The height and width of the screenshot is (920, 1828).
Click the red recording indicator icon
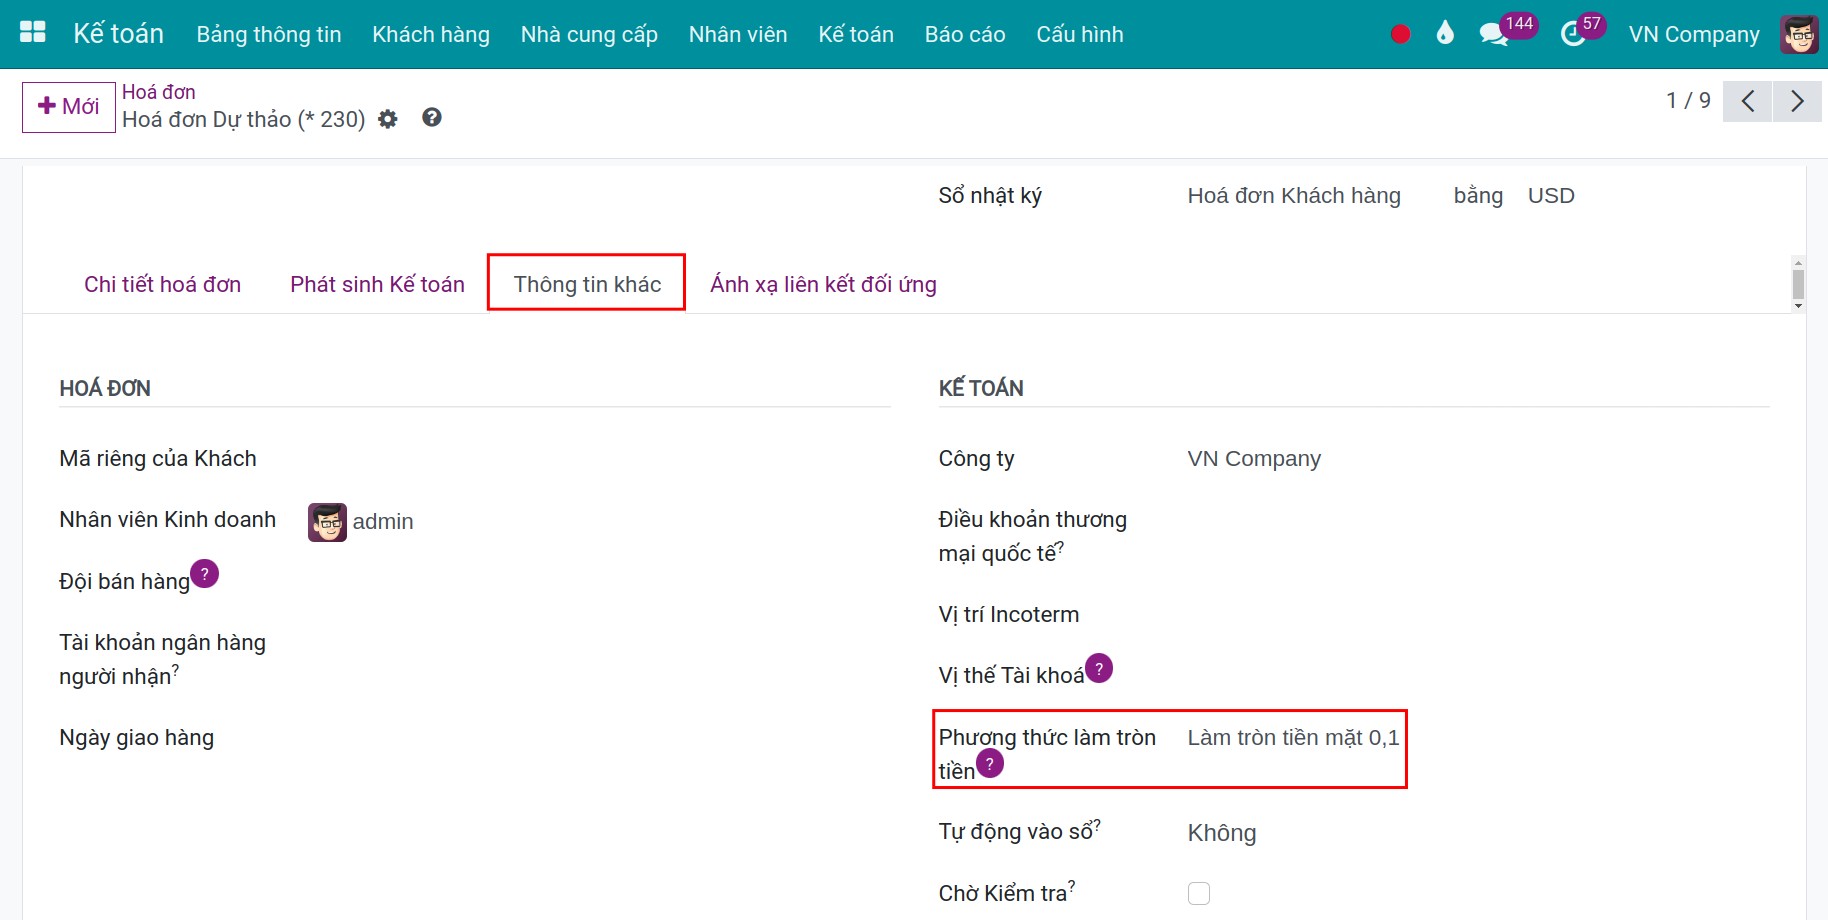(x=1400, y=34)
